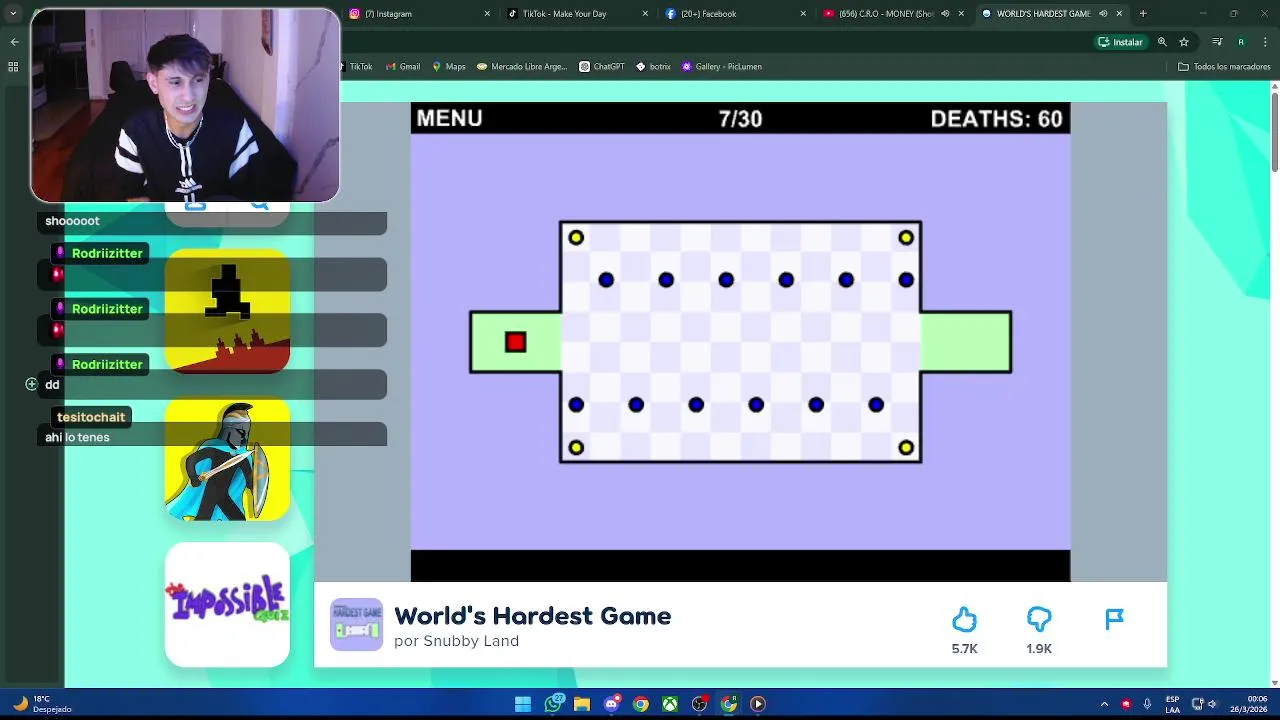Close the Instagram tab
Viewport: 1280px width, 720px height.
(x=487, y=14)
